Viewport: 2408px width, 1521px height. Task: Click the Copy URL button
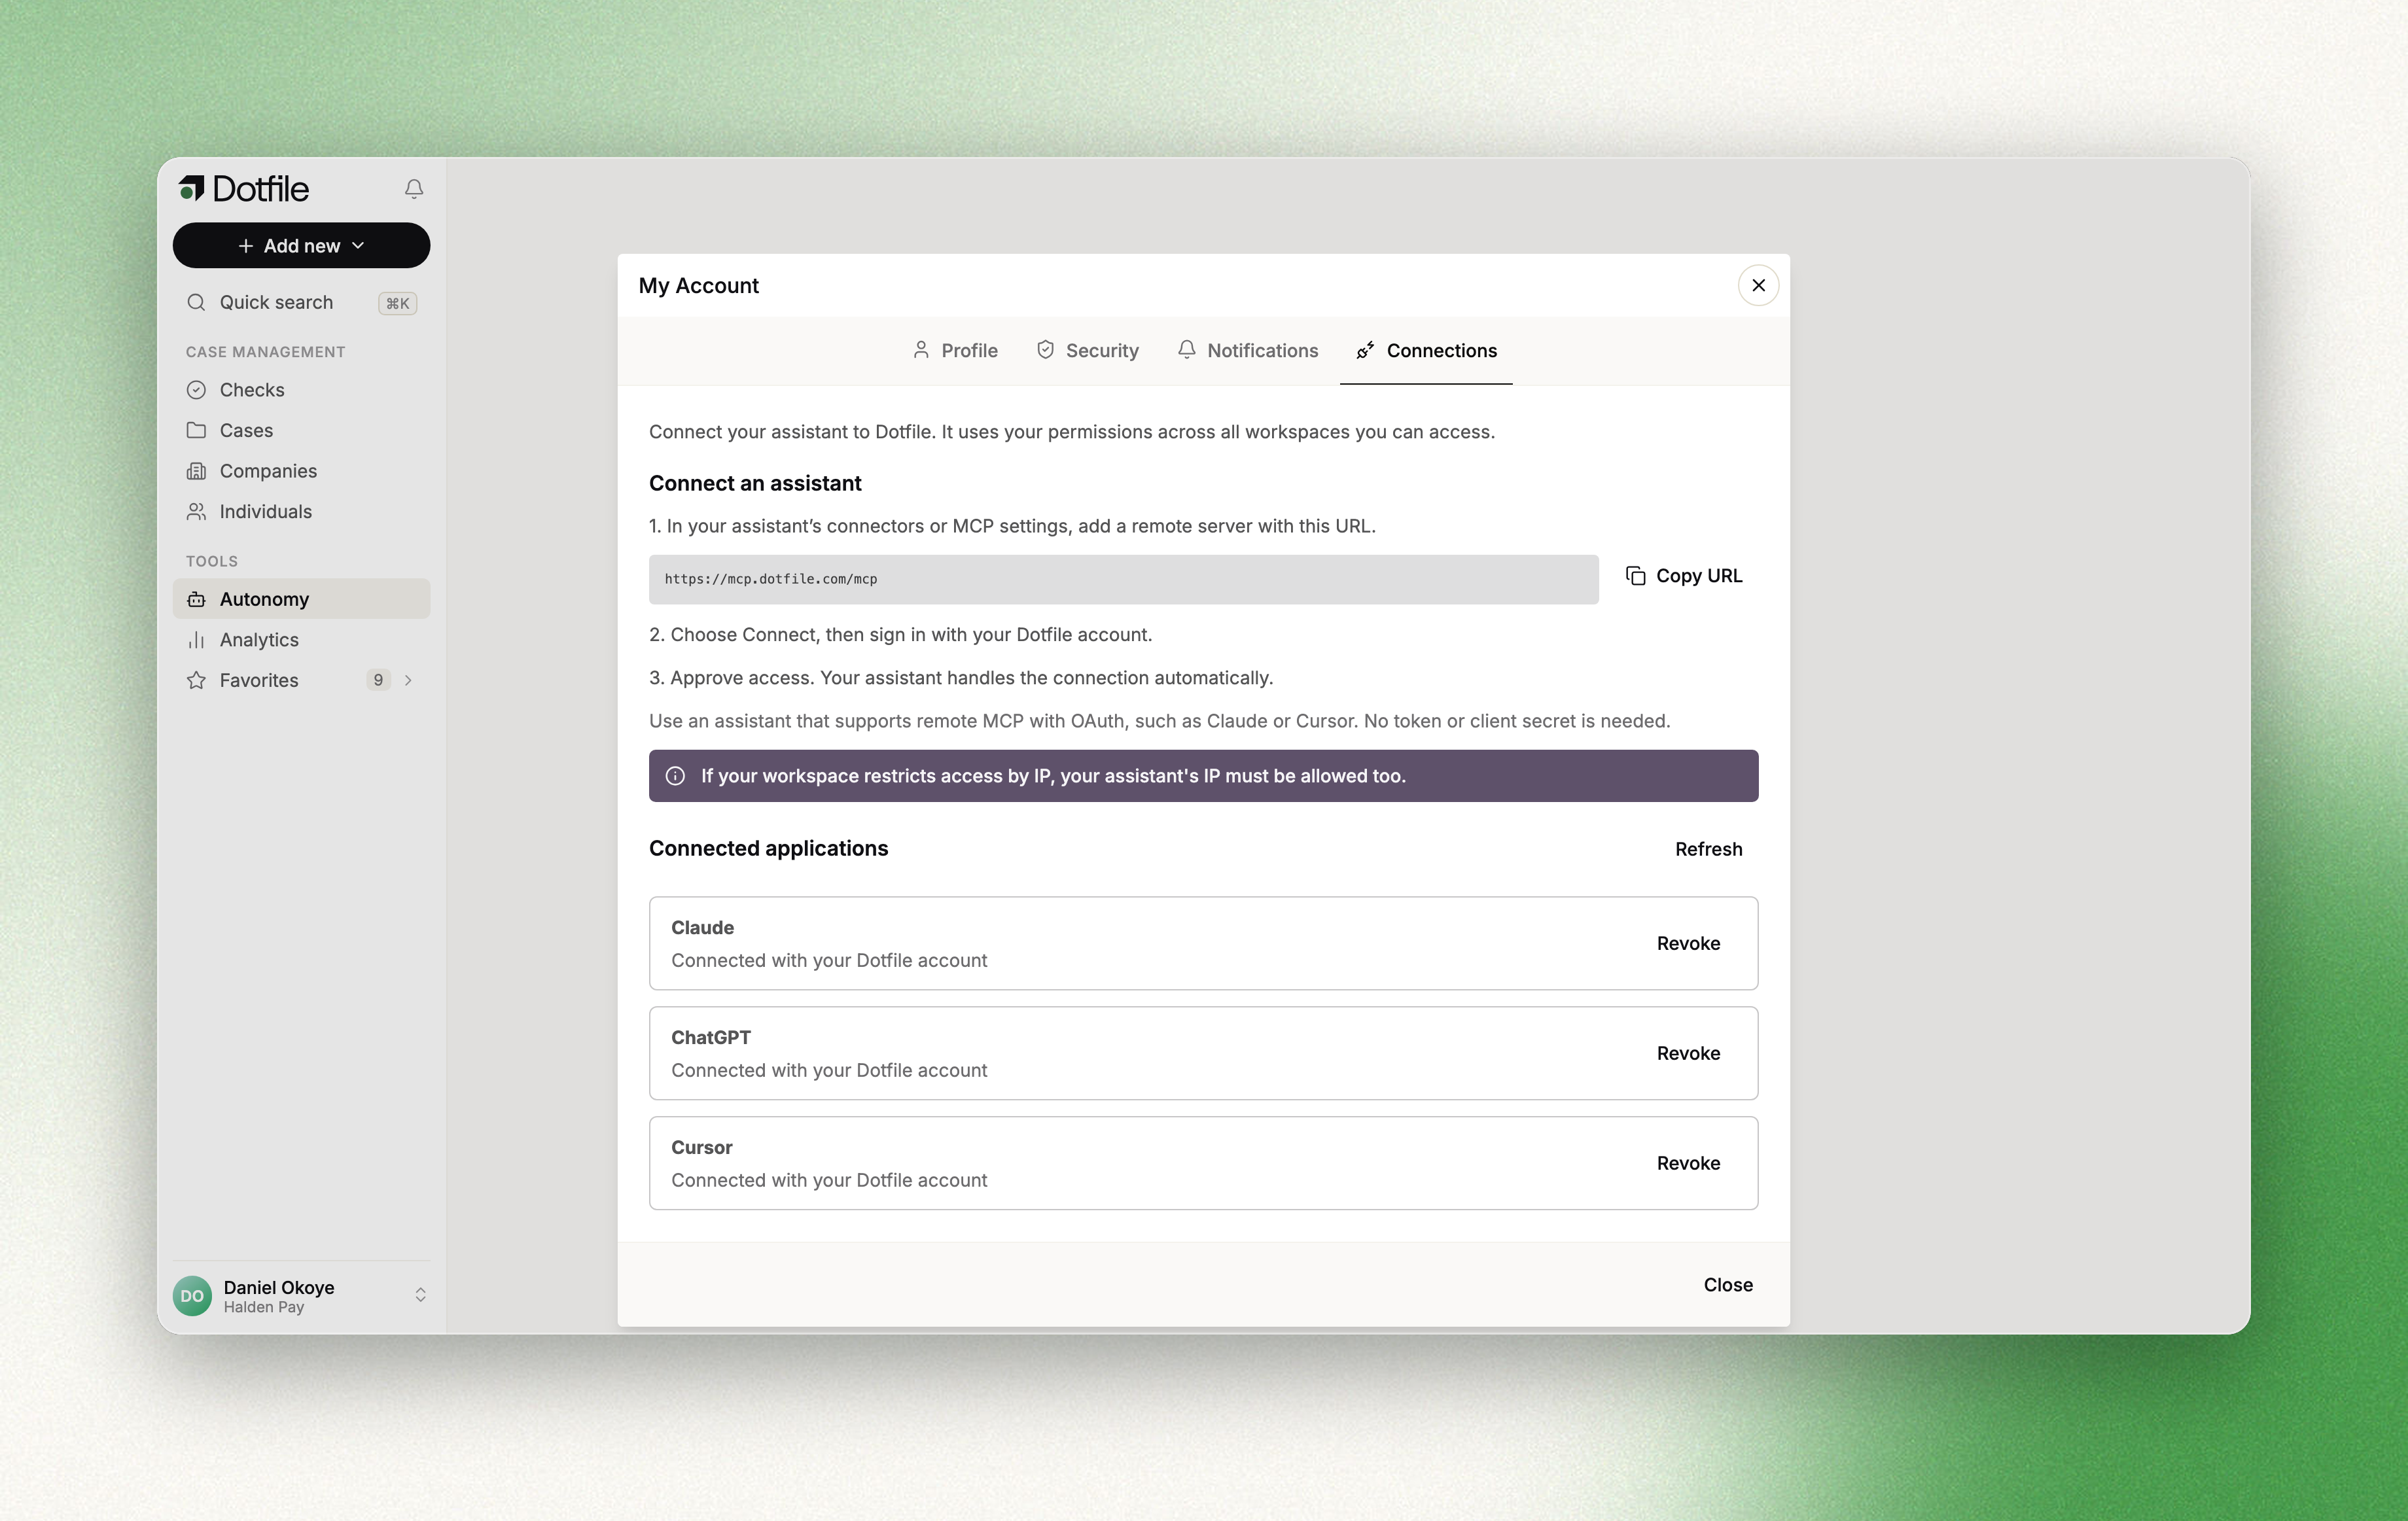[1684, 576]
